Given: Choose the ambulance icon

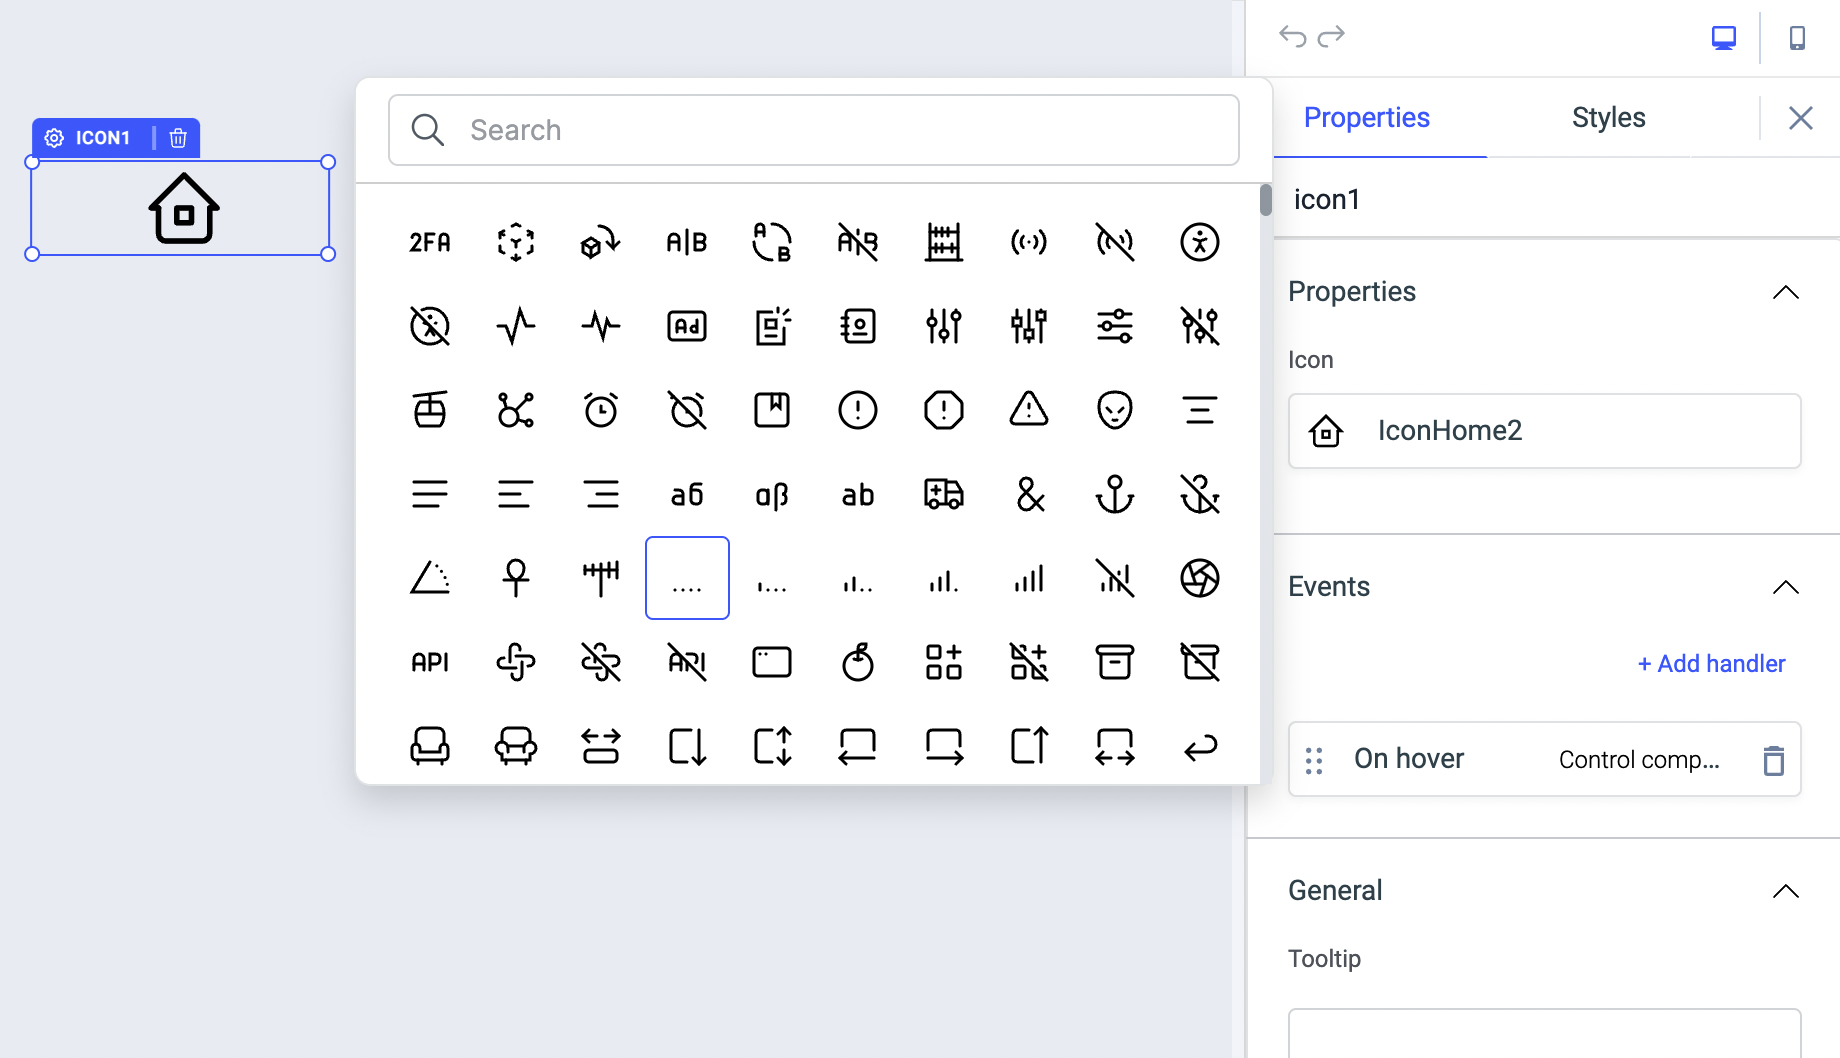Looking at the screenshot, I should (943, 494).
